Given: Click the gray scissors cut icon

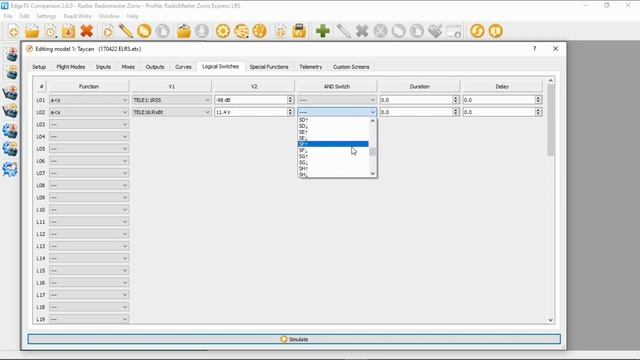Looking at the screenshot, I should 380,31.
